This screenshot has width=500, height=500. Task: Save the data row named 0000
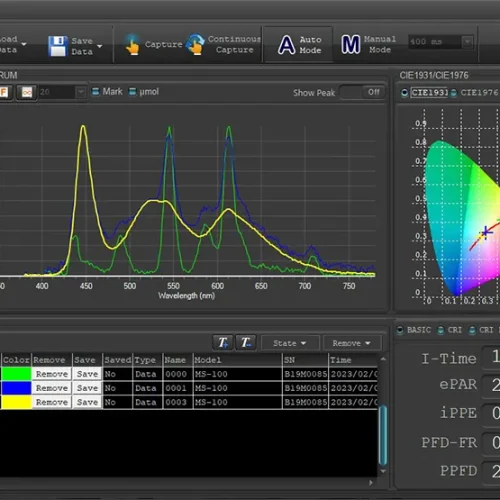(x=87, y=374)
